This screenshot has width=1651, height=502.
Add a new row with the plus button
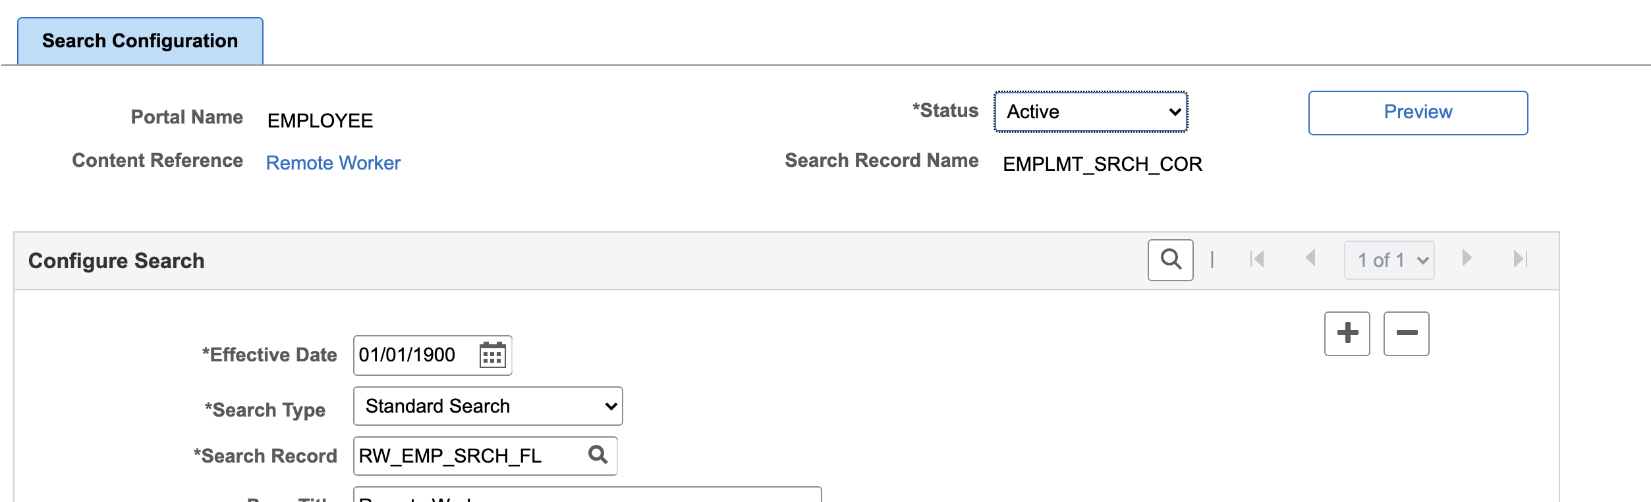tap(1347, 333)
